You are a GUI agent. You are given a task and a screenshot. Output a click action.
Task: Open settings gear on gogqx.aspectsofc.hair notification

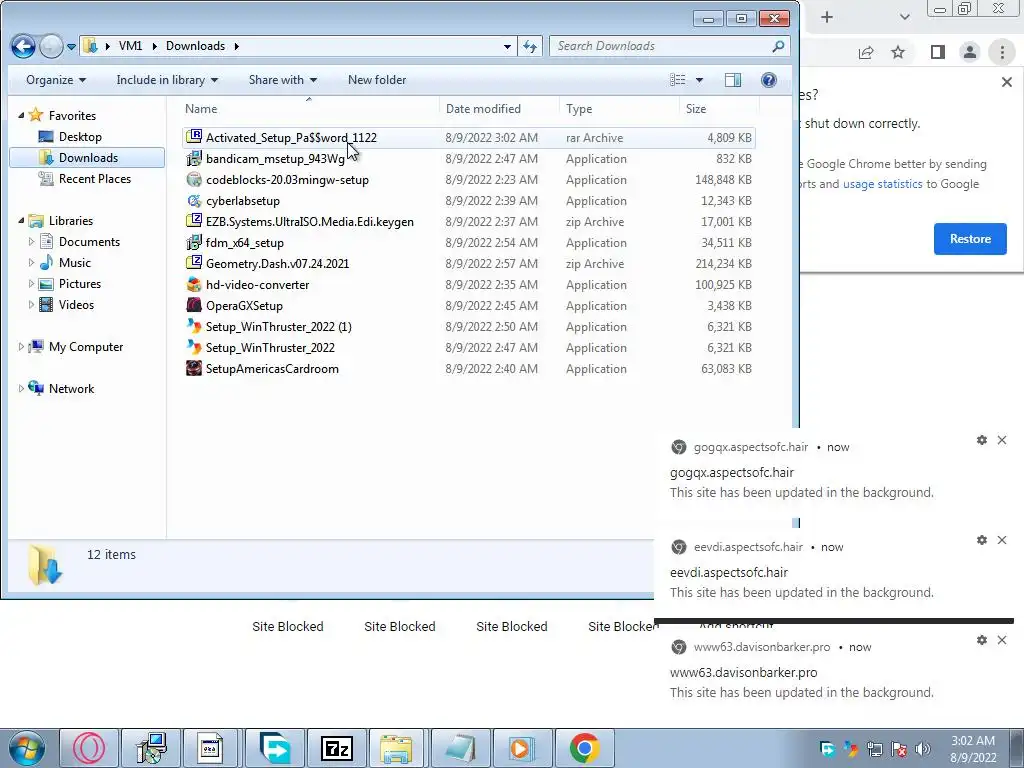[x=982, y=440]
